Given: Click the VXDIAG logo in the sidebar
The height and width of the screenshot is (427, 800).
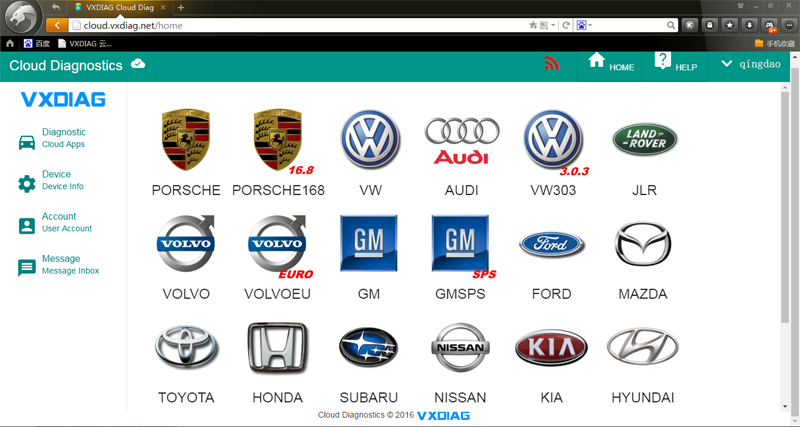Looking at the screenshot, I should 63,99.
